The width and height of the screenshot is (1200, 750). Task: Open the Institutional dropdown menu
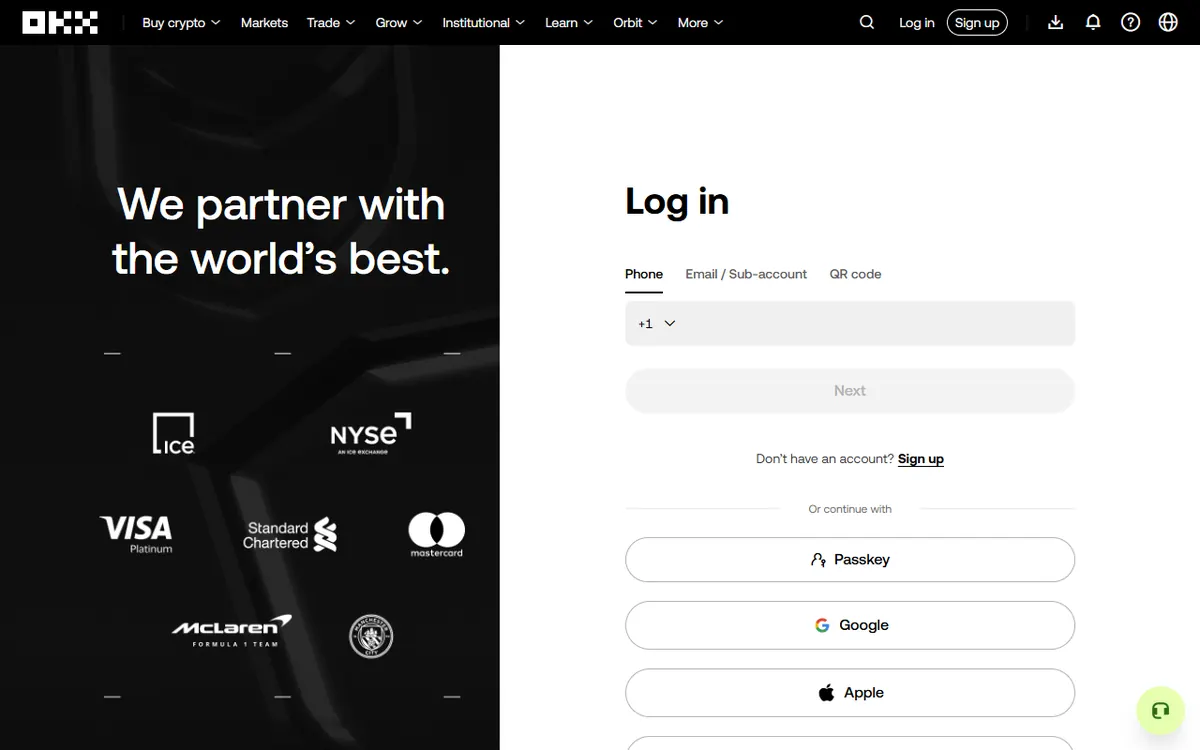click(484, 22)
